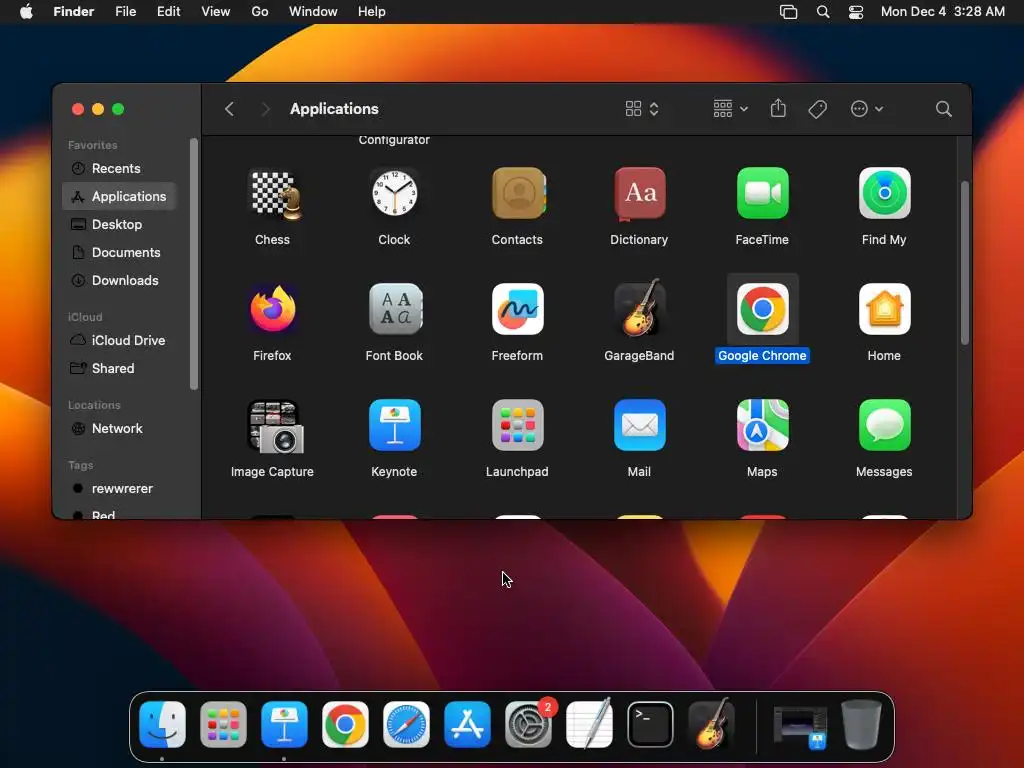The height and width of the screenshot is (768, 1024).
Task: Go to Desktop in the sidebar
Action: tap(119, 225)
